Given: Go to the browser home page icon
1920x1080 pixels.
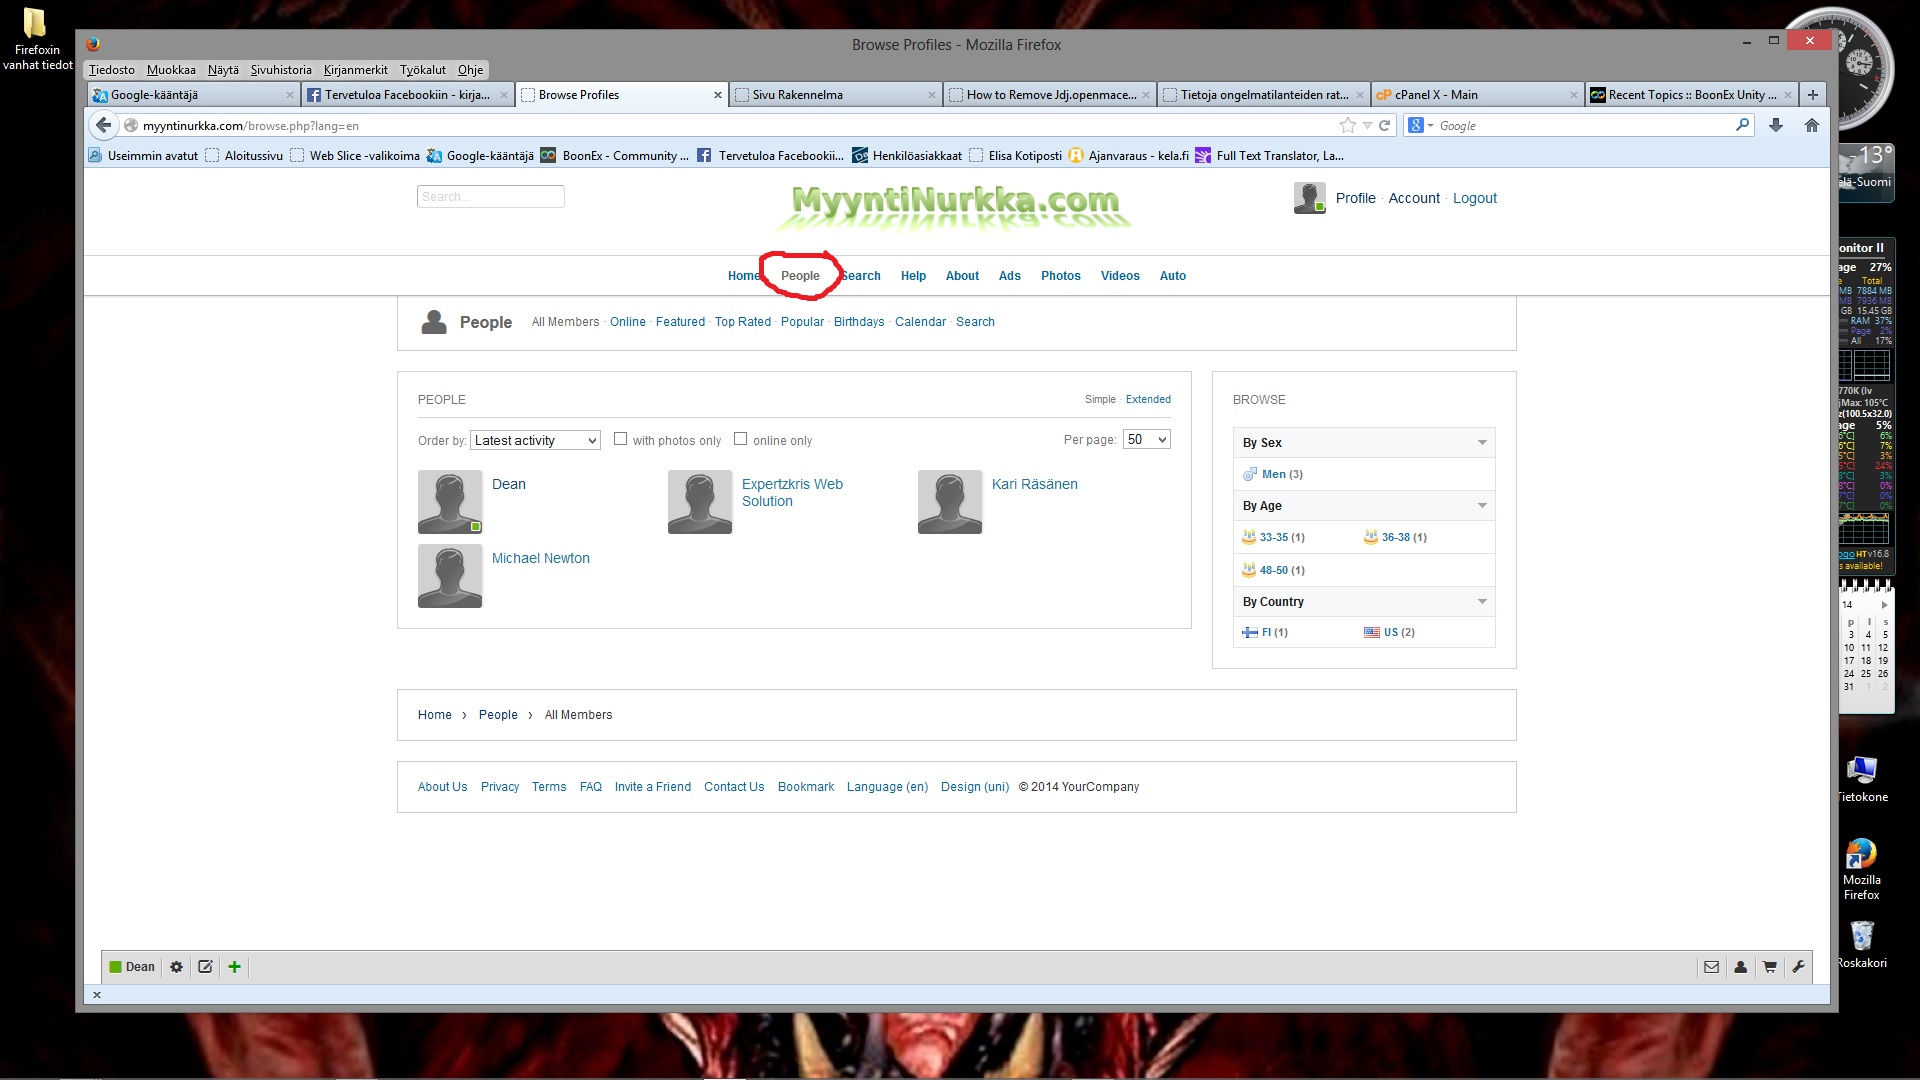Looking at the screenshot, I should coord(1811,125).
